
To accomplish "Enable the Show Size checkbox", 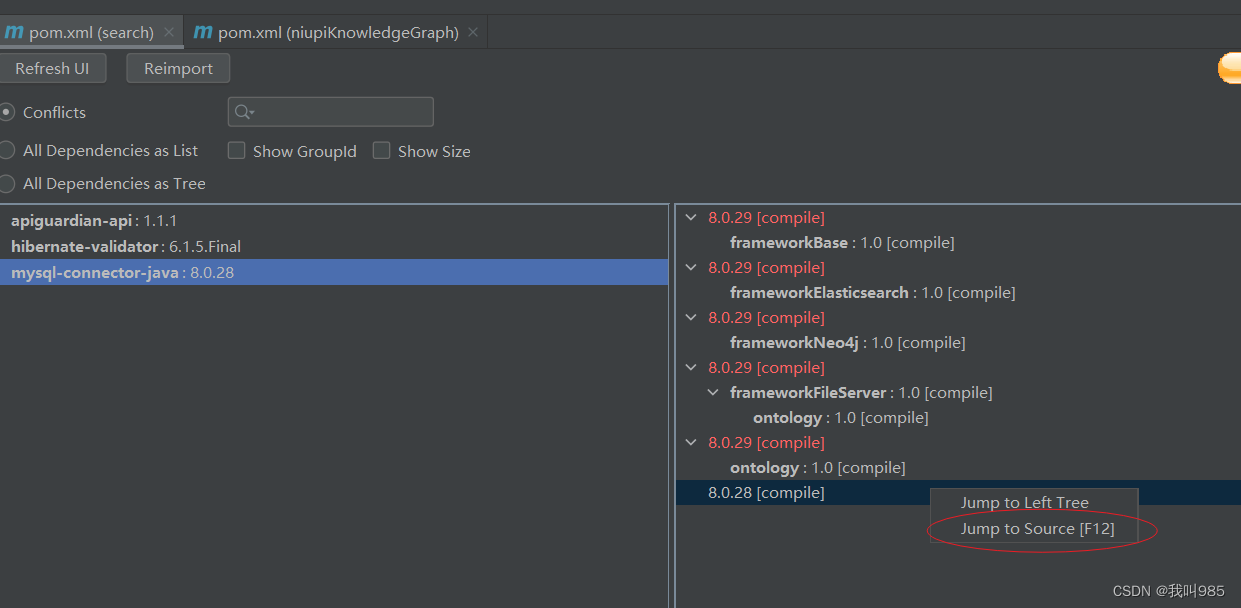I will [x=381, y=149].
